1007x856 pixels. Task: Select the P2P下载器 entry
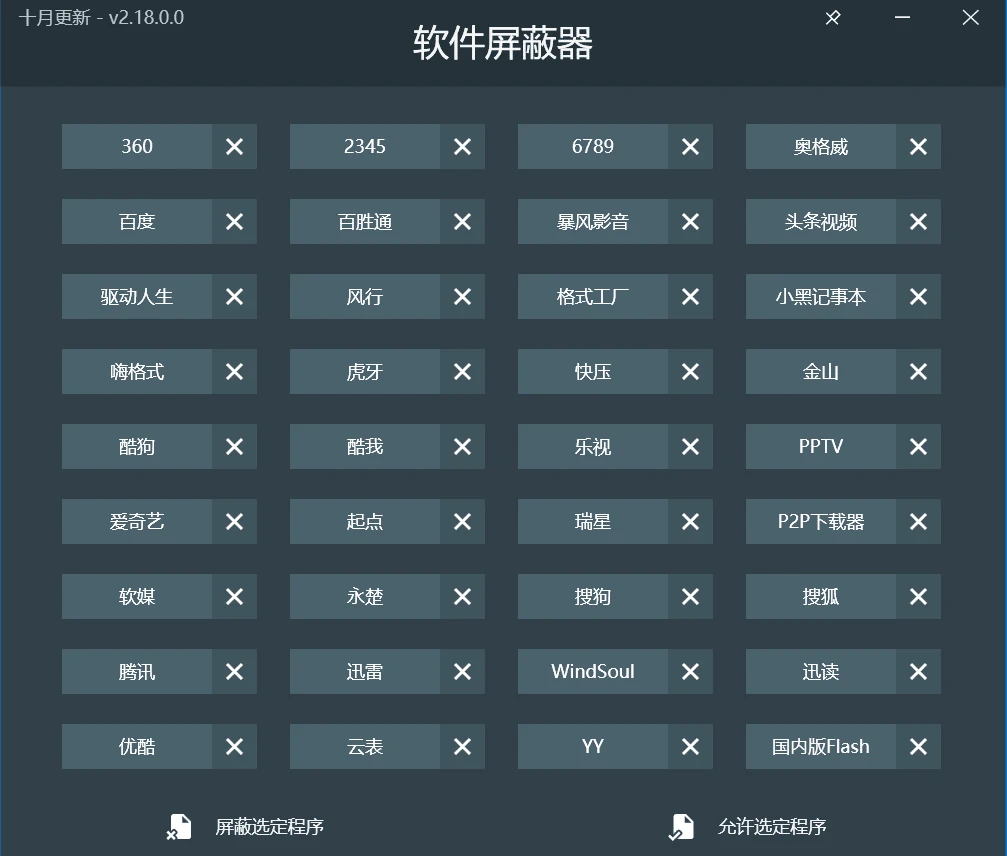click(x=821, y=522)
